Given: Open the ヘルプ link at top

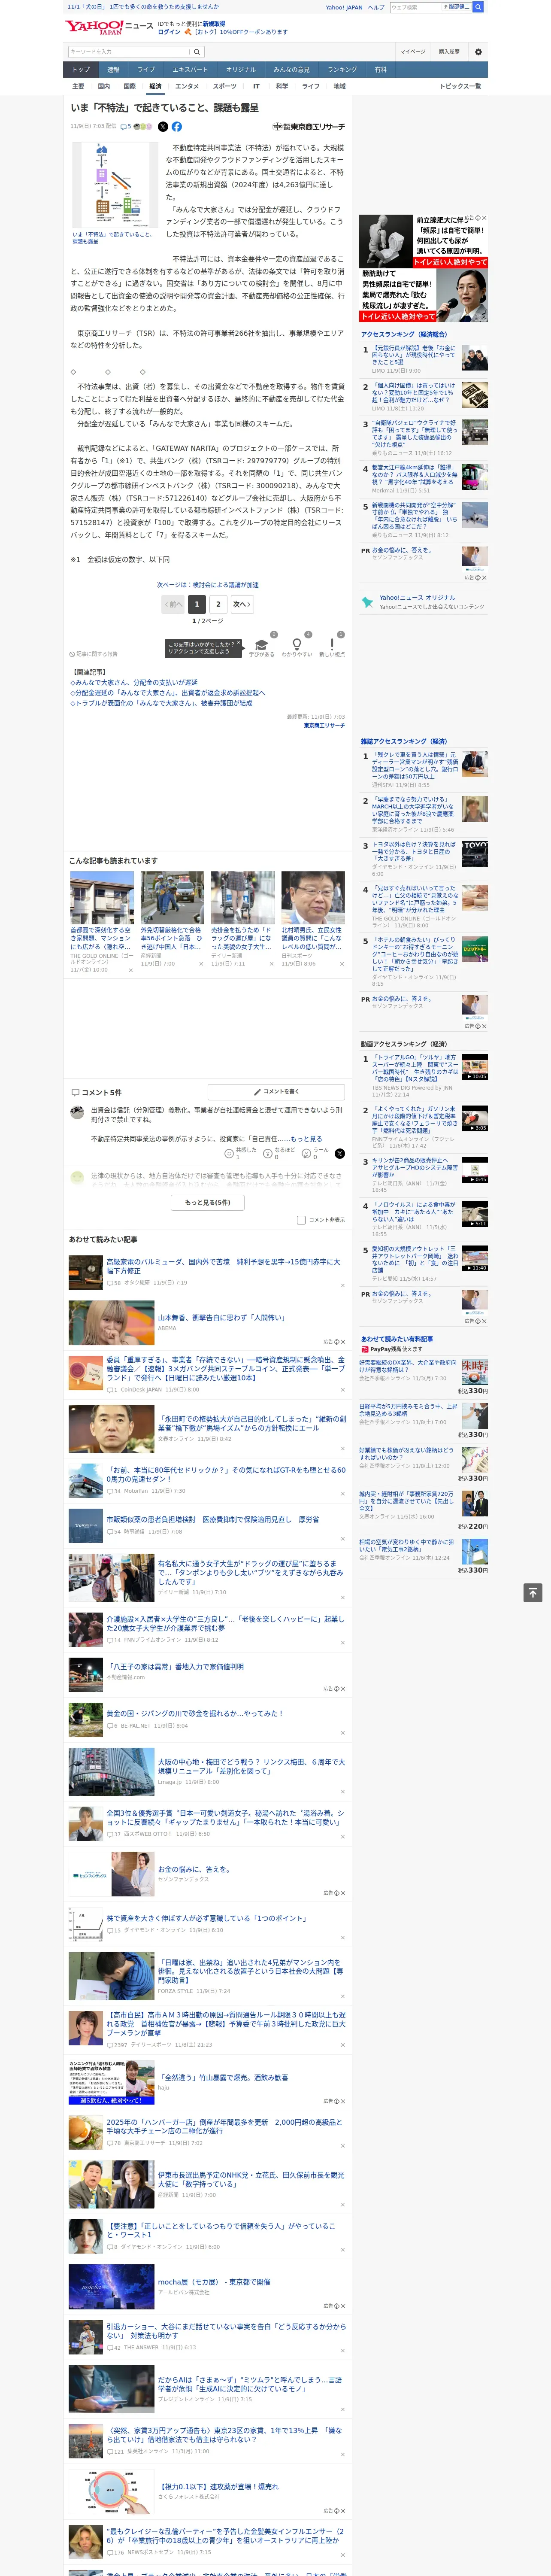Looking at the screenshot, I should [376, 7].
